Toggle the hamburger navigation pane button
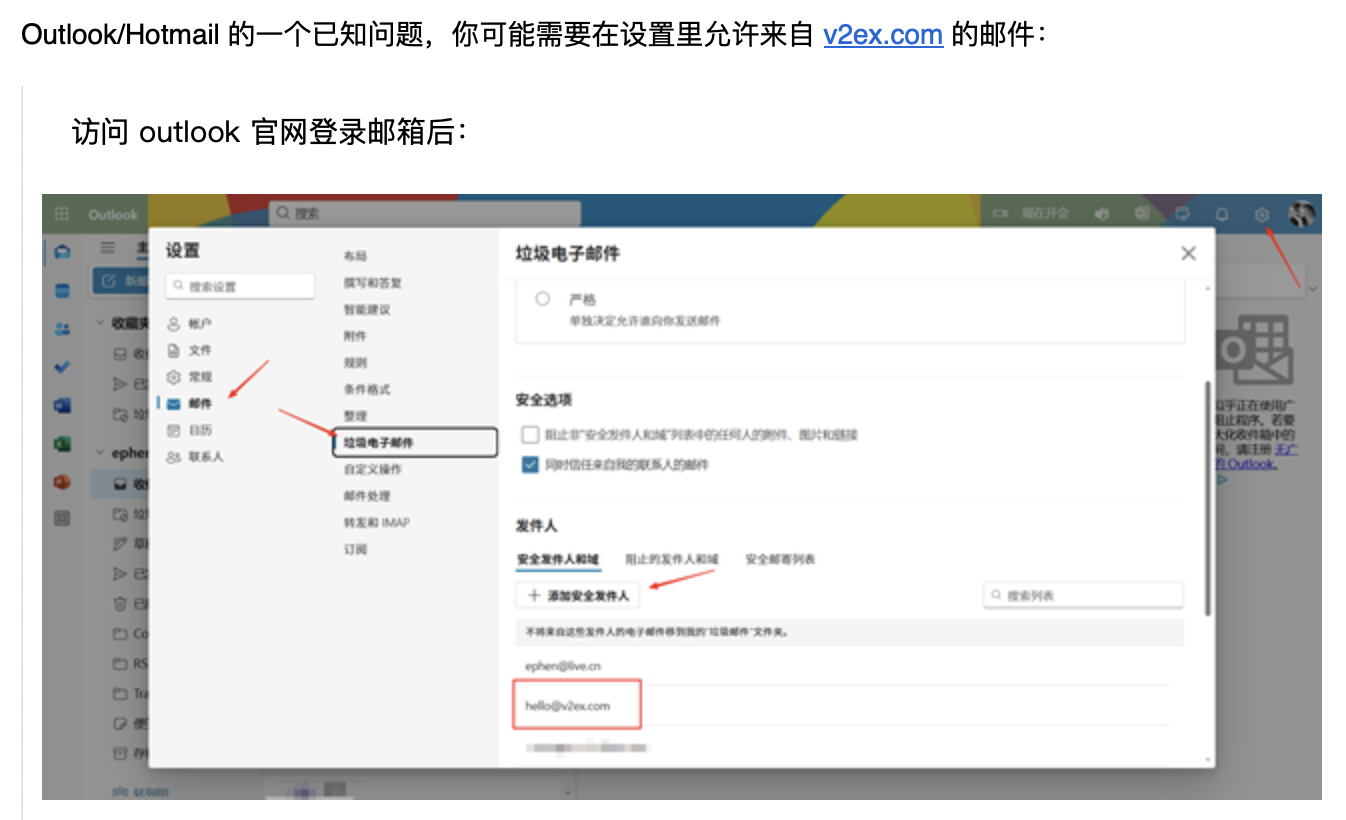This screenshot has width=1346, height=820. (108, 248)
